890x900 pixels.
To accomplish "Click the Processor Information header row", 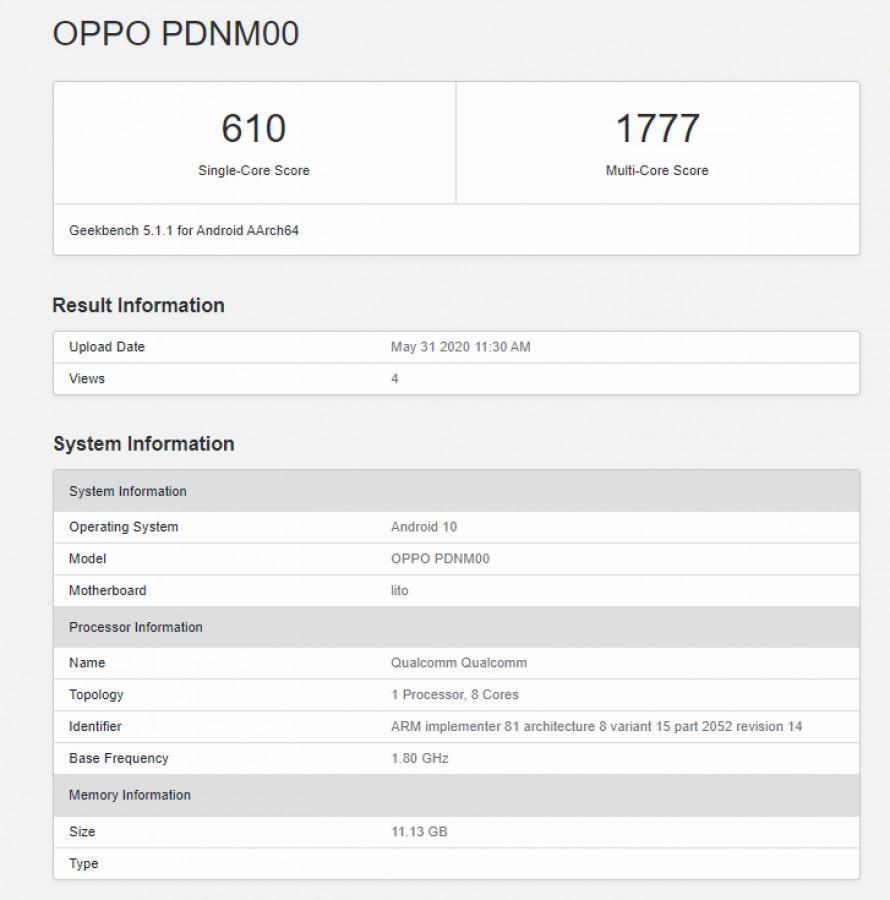I will (456, 627).
